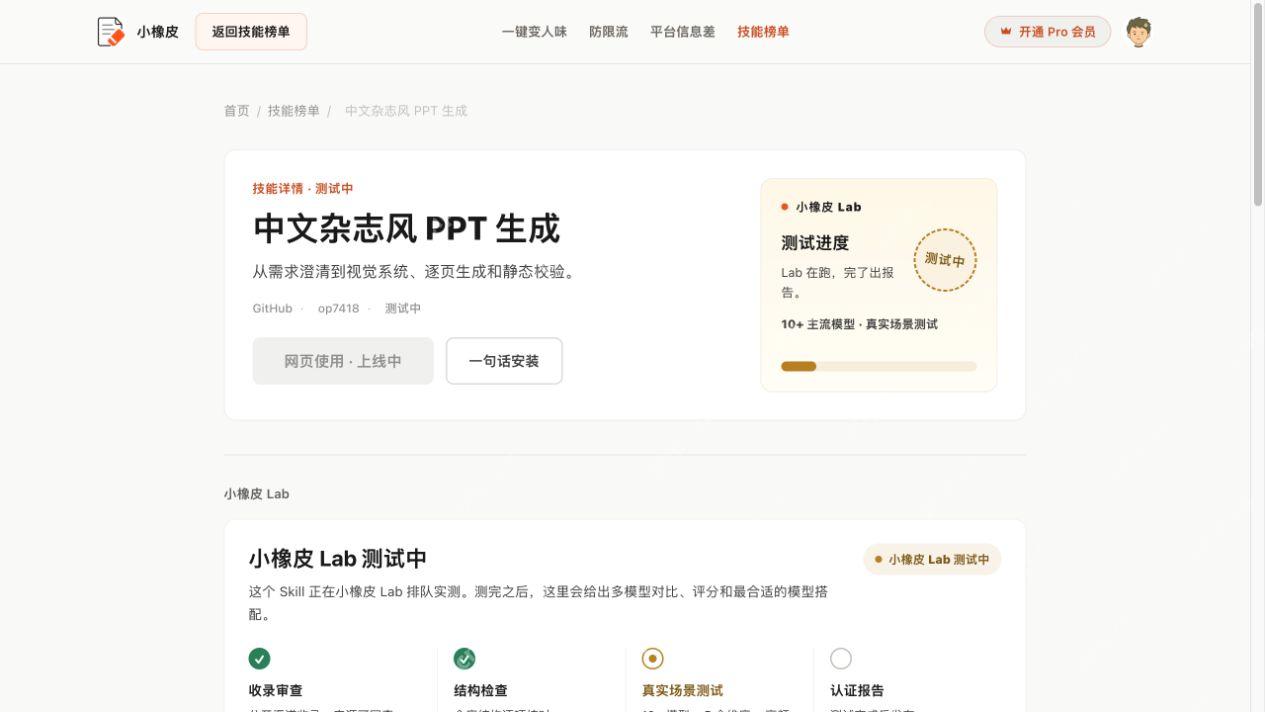
Task: Go to 技能榜单 breadcrumb link
Action: coord(294,111)
